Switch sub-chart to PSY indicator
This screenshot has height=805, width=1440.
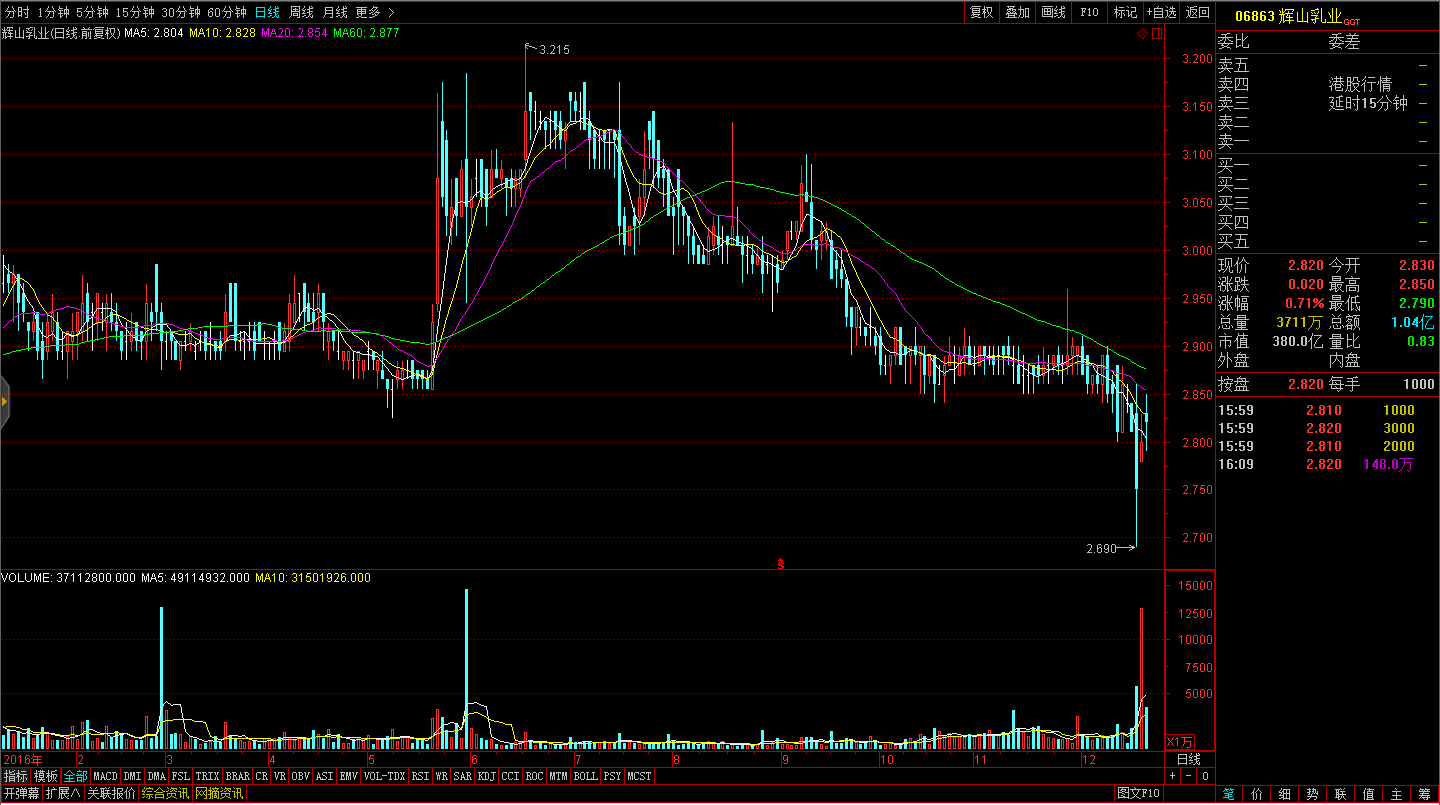pos(613,776)
